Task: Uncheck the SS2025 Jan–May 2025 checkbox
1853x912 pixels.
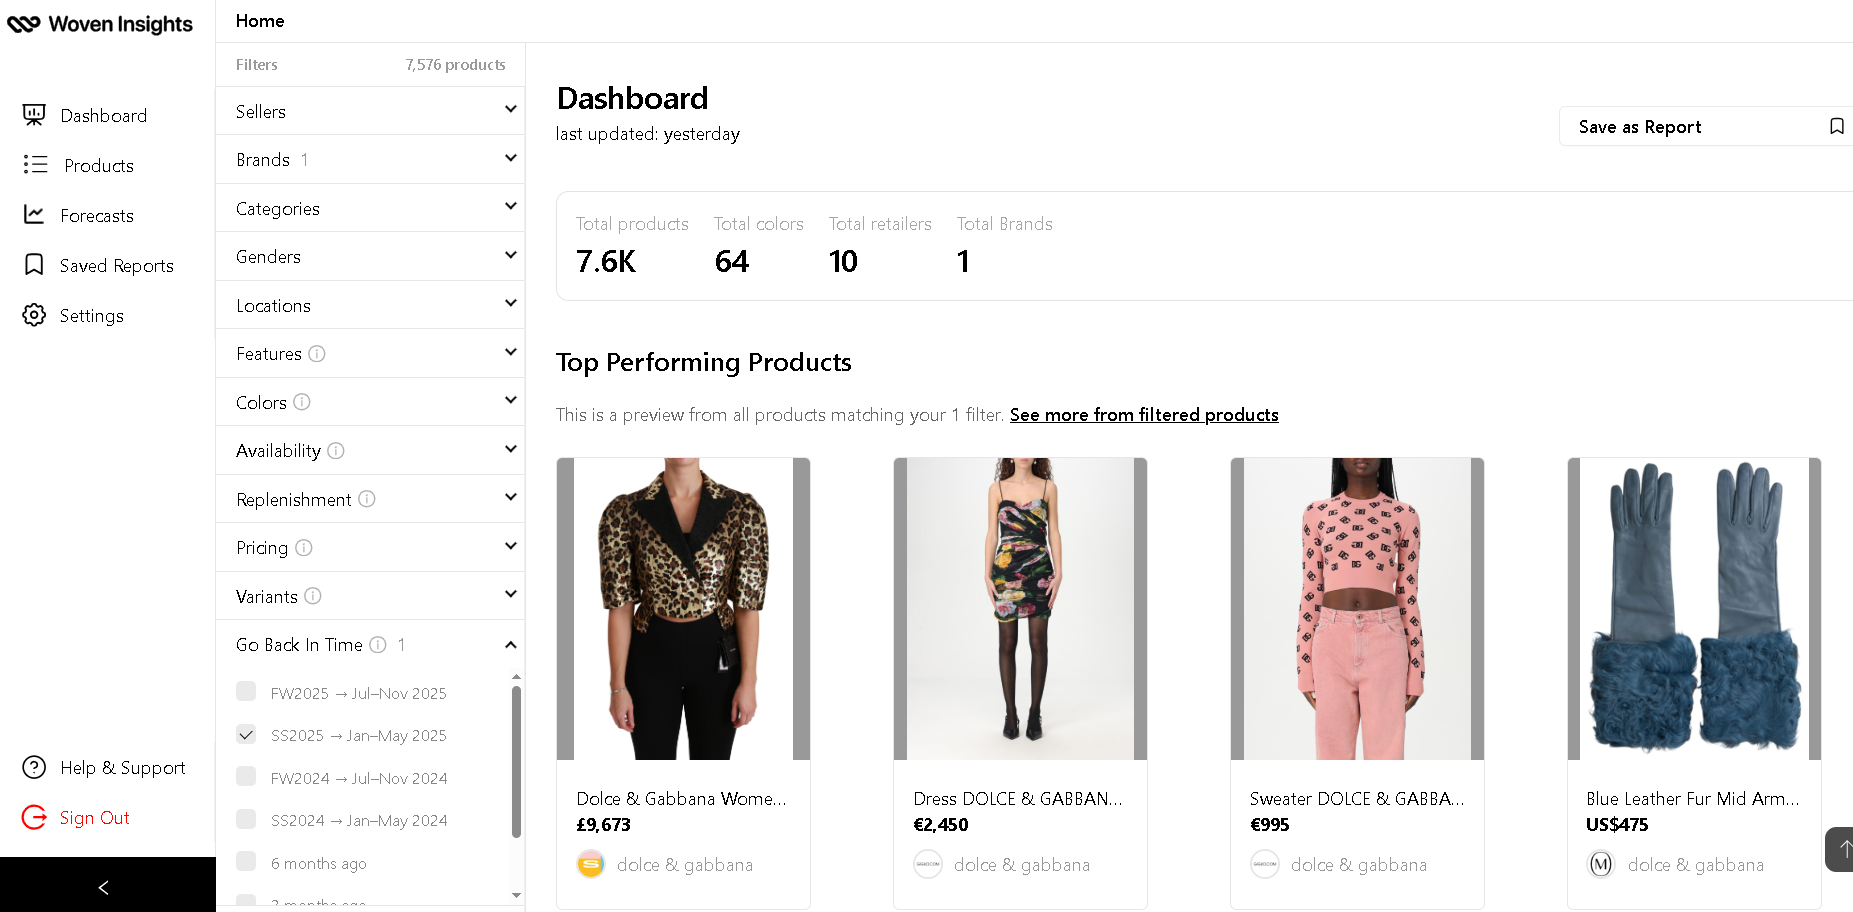Action: pyautogui.click(x=246, y=734)
